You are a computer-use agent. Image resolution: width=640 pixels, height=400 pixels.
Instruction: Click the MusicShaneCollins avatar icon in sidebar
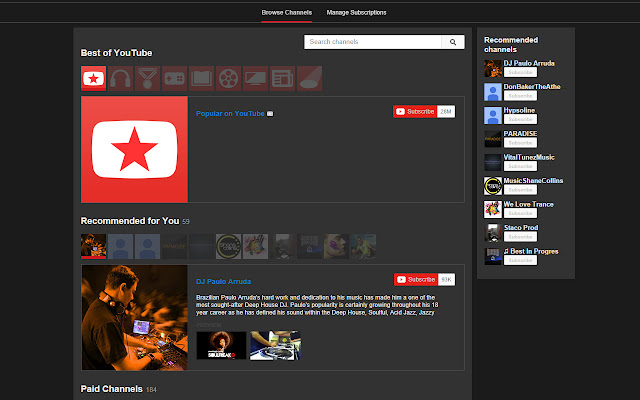[493, 186]
